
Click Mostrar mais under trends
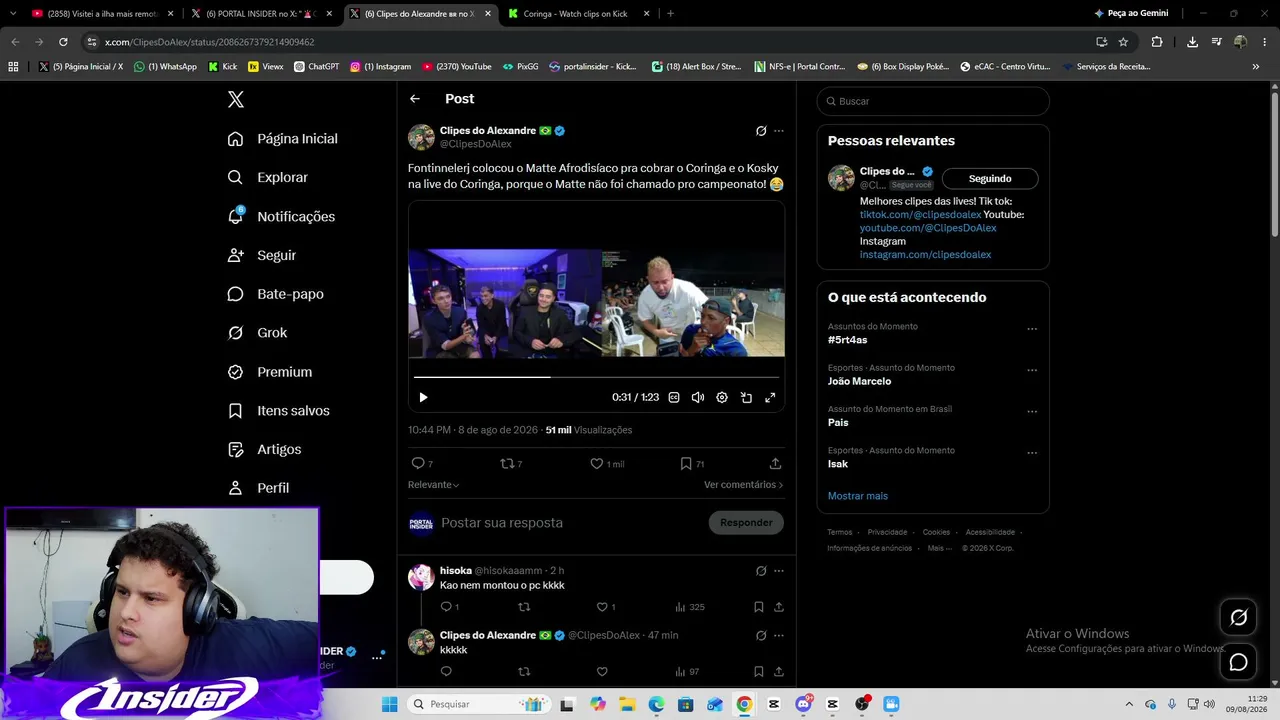(x=858, y=496)
